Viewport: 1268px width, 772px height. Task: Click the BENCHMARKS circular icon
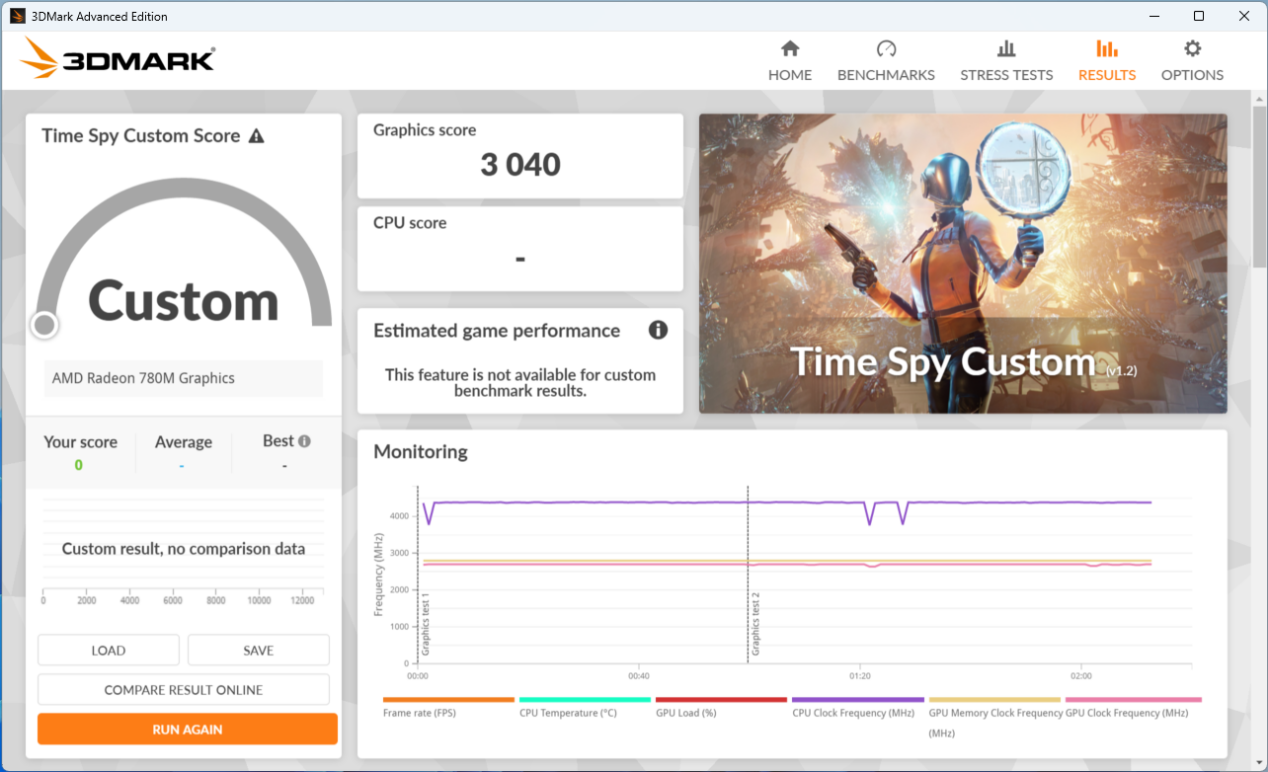click(x=885, y=48)
